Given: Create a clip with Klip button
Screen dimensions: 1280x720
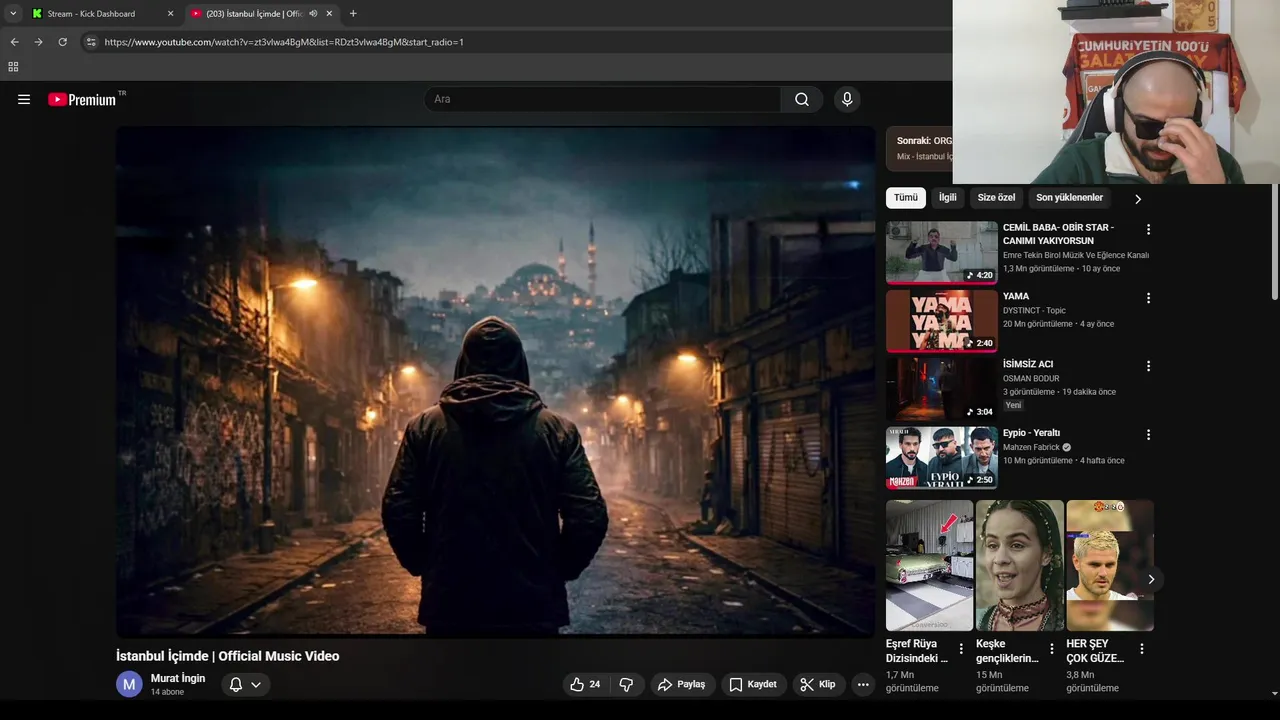Looking at the screenshot, I should click(817, 684).
